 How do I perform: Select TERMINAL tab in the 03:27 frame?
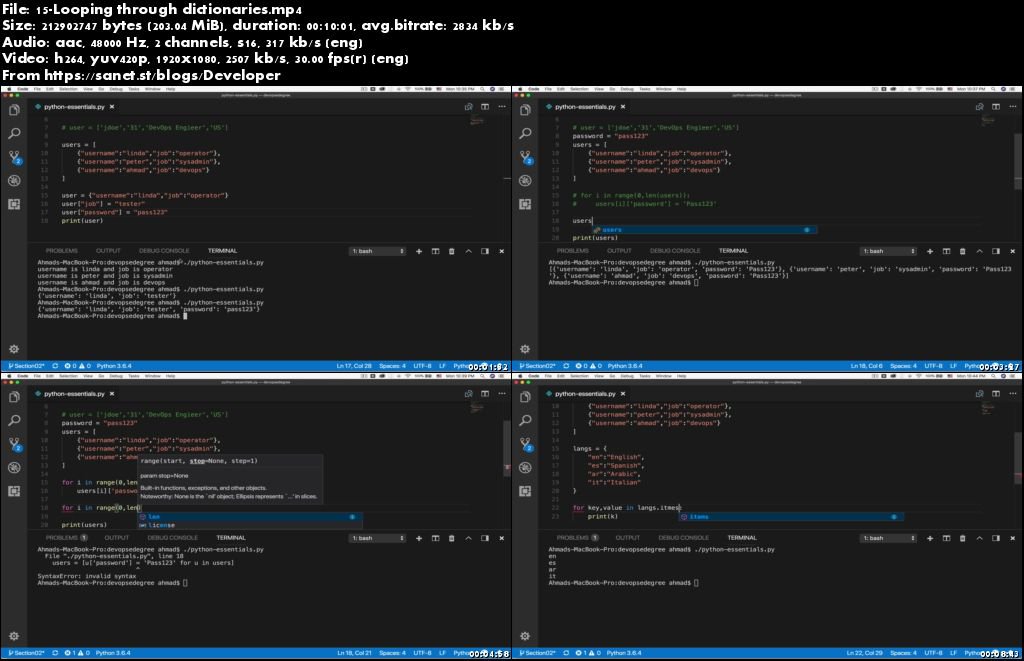(733, 251)
